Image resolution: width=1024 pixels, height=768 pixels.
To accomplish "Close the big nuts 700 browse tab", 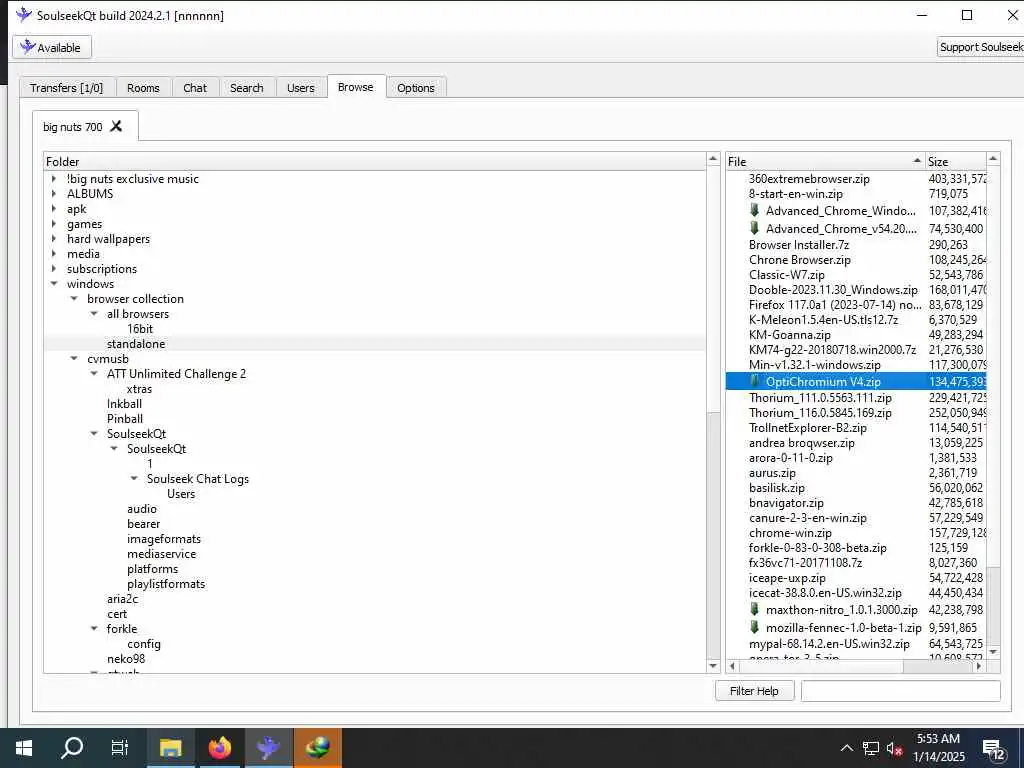I will 116,126.
